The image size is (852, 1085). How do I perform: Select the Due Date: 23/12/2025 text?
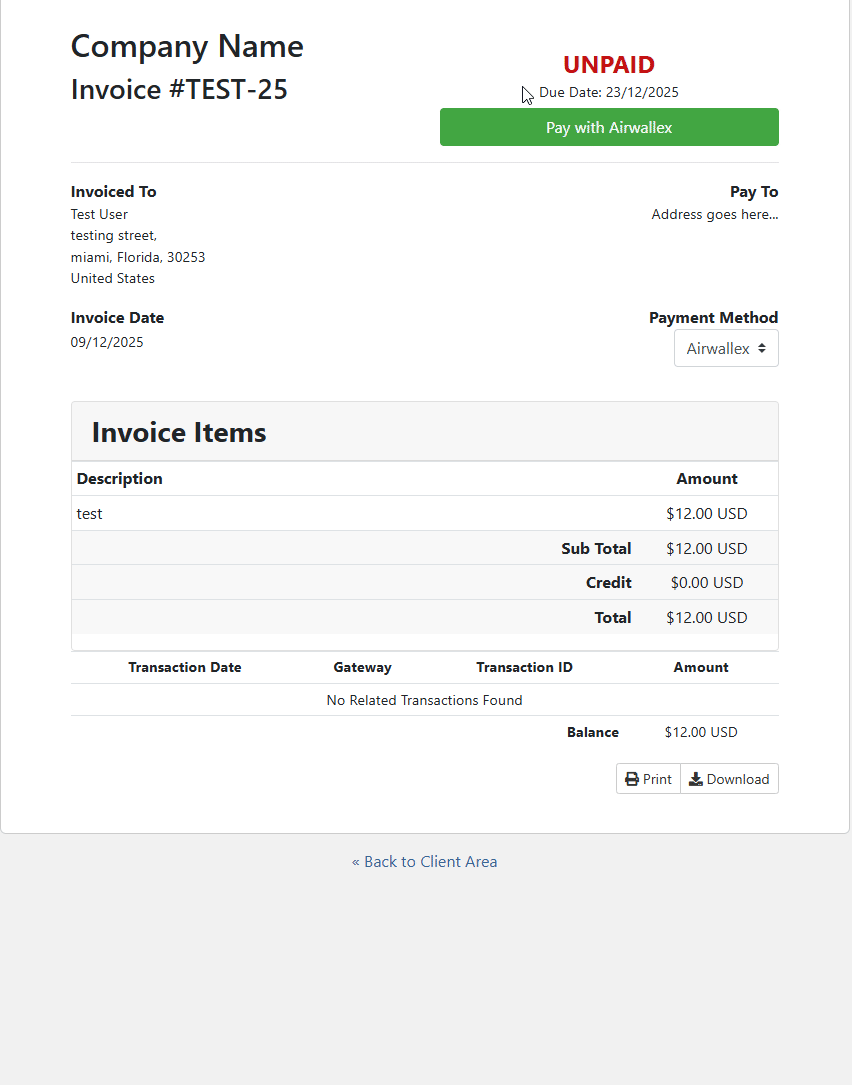point(608,92)
